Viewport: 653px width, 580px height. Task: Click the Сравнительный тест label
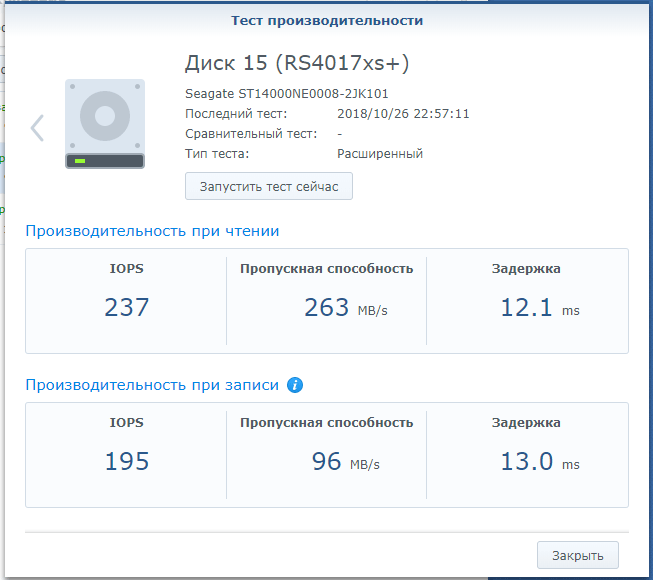point(251,134)
